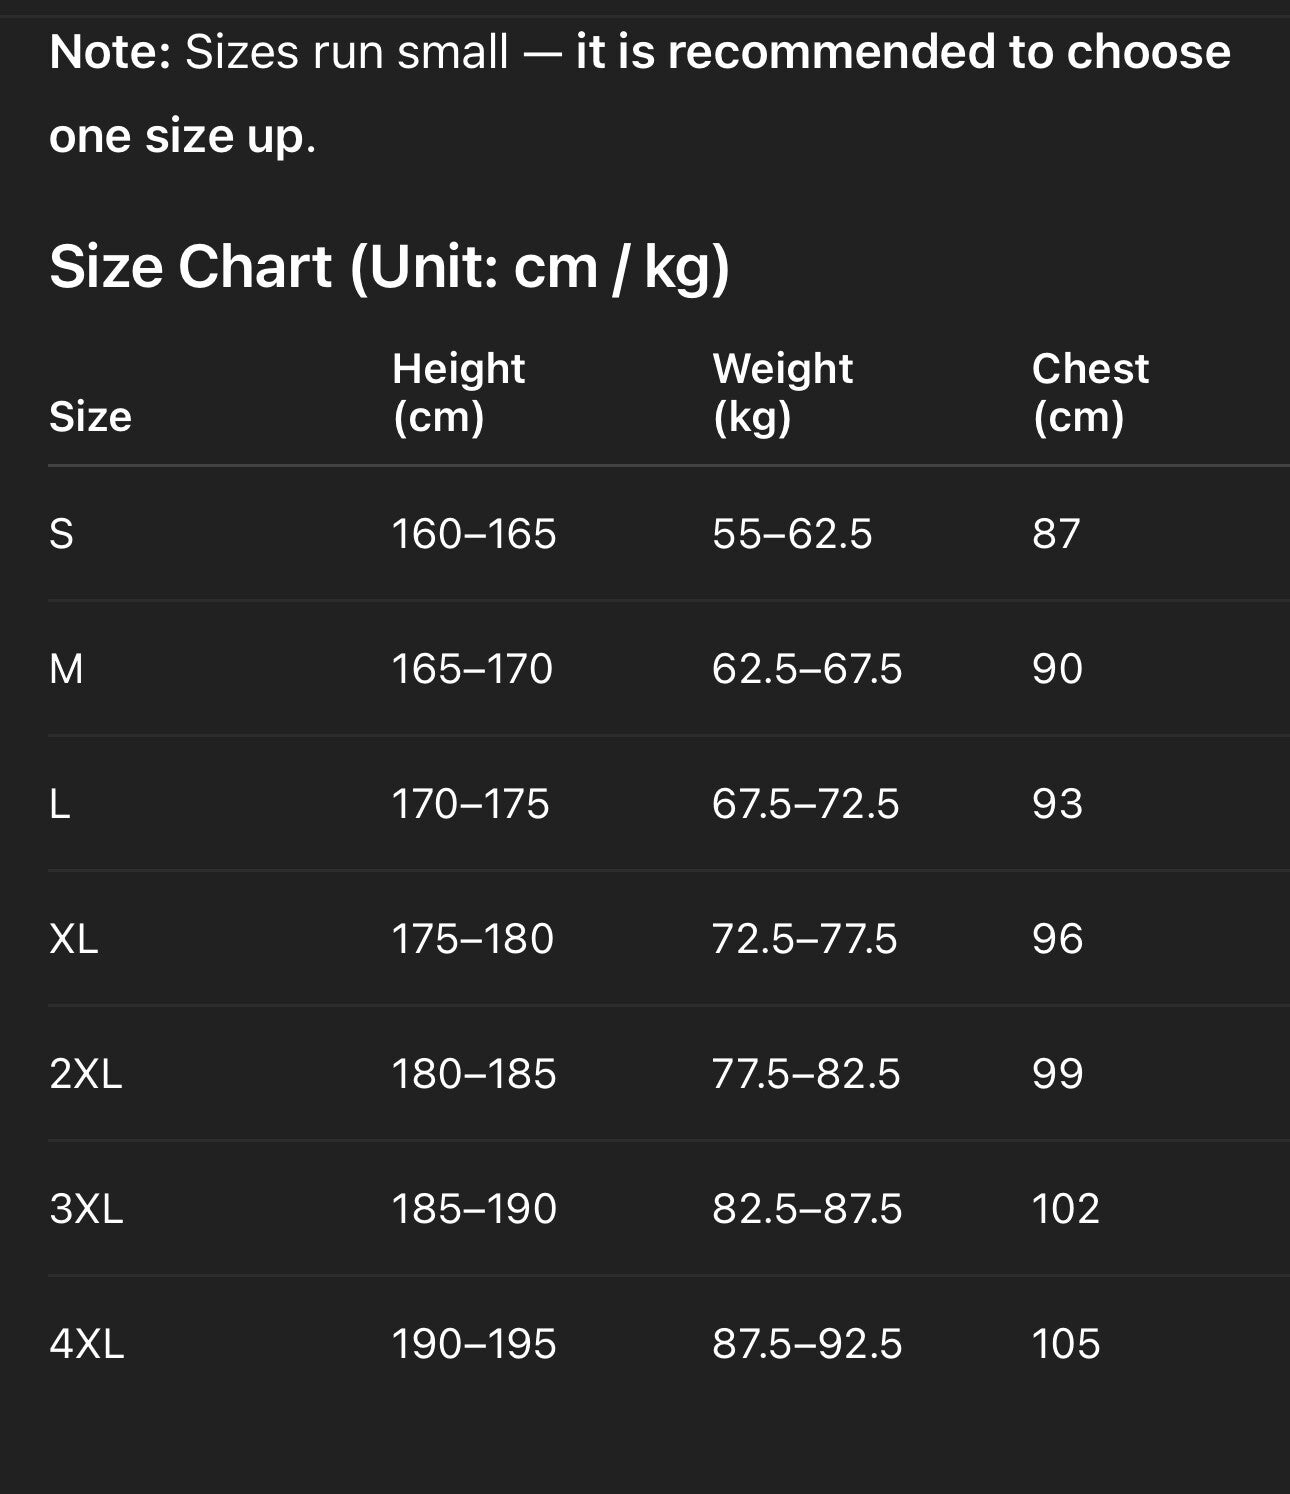This screenshot has height=1494, width=1290.
Task: Click the Chest (cm) column header
Action: [x=1090, y=392]
